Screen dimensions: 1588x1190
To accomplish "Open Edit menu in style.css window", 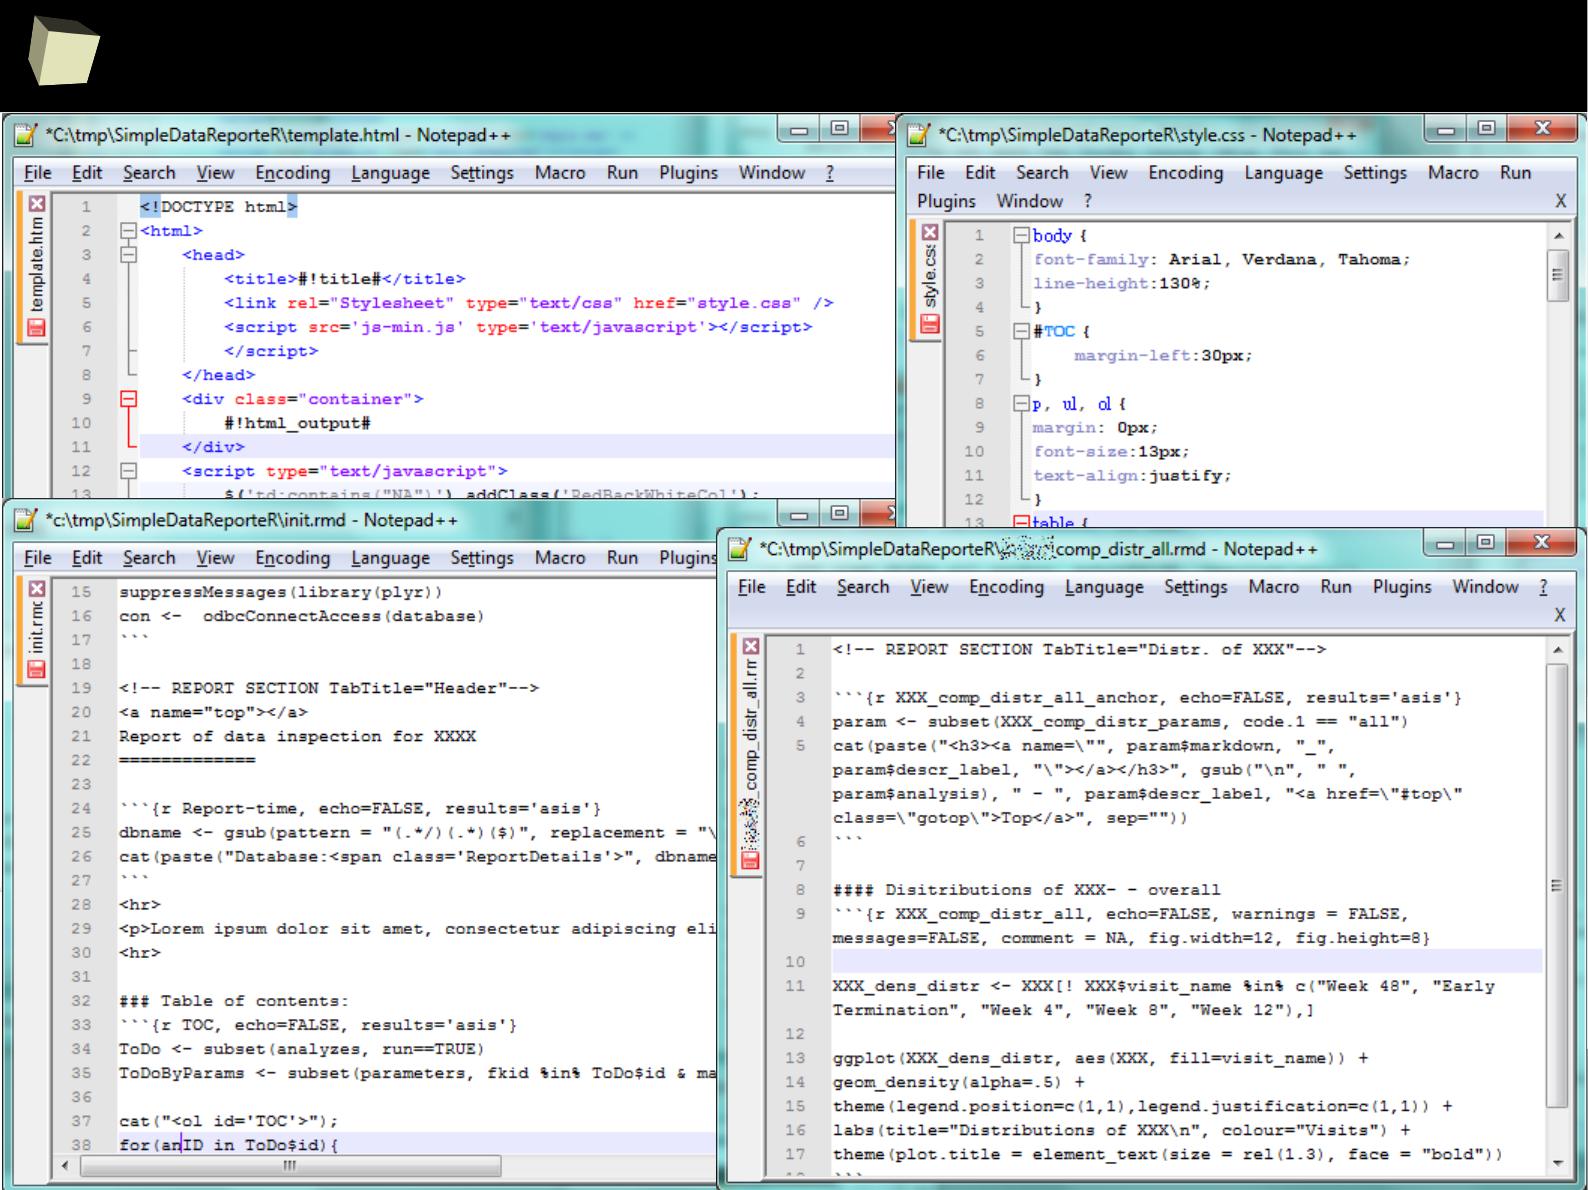I will tap(980, 173).
